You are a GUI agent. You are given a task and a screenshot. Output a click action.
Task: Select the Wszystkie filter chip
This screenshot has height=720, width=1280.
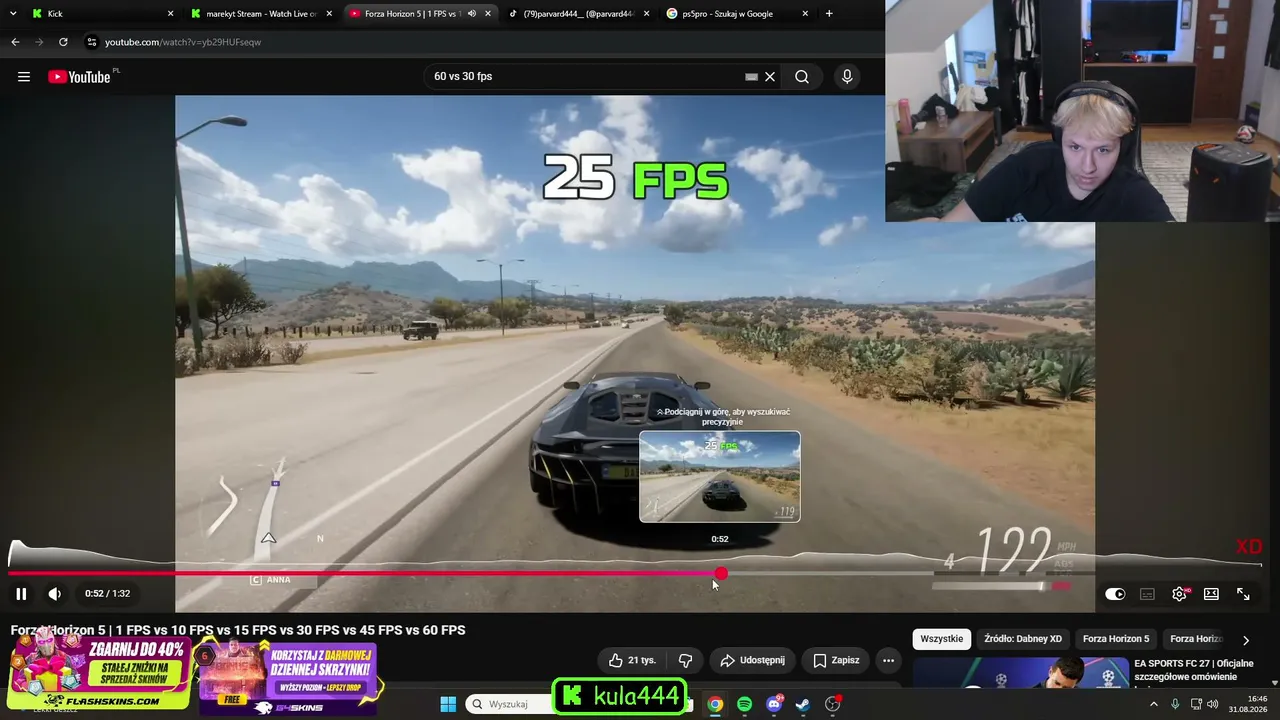click(x=941, y=639)
